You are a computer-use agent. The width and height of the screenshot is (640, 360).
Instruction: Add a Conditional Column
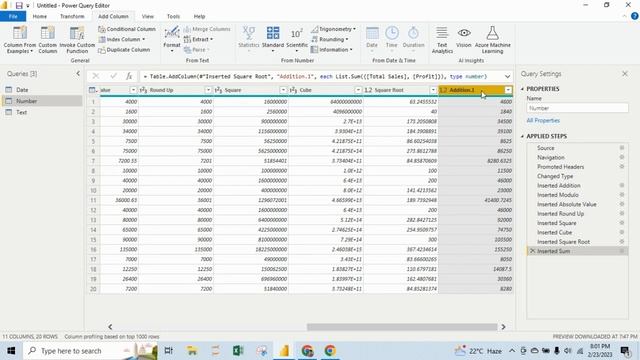pos(127,29)
